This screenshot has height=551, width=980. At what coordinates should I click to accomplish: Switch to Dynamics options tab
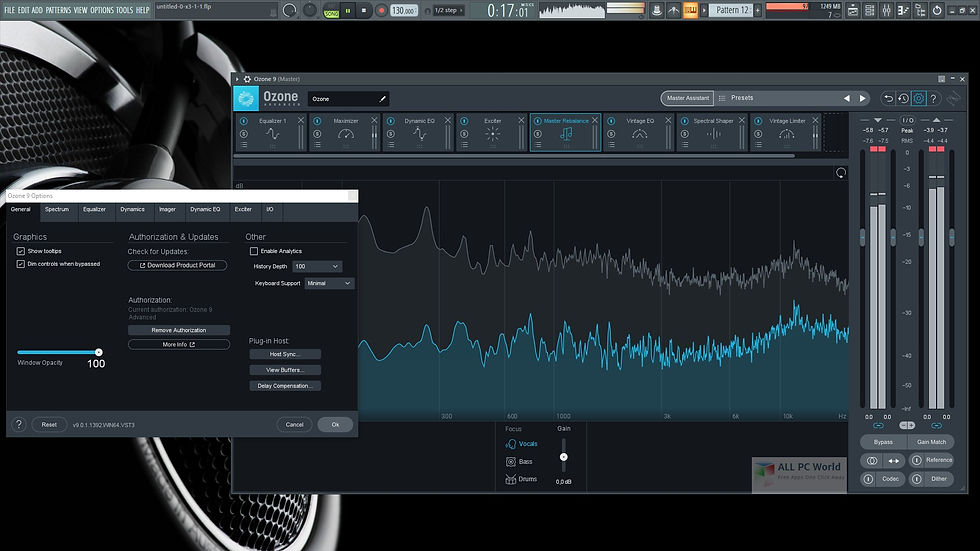[x=132, y=209]
